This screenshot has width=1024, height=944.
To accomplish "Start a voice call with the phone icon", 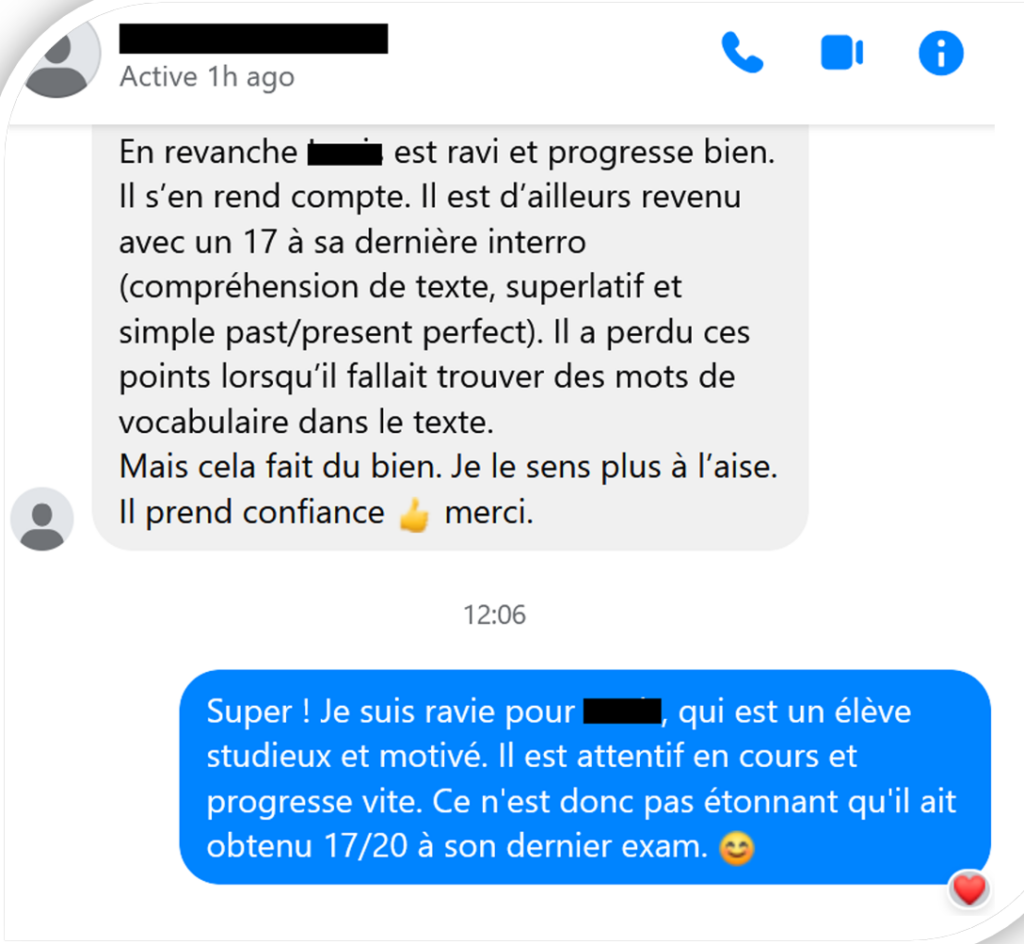I will [x=743, y=52].
